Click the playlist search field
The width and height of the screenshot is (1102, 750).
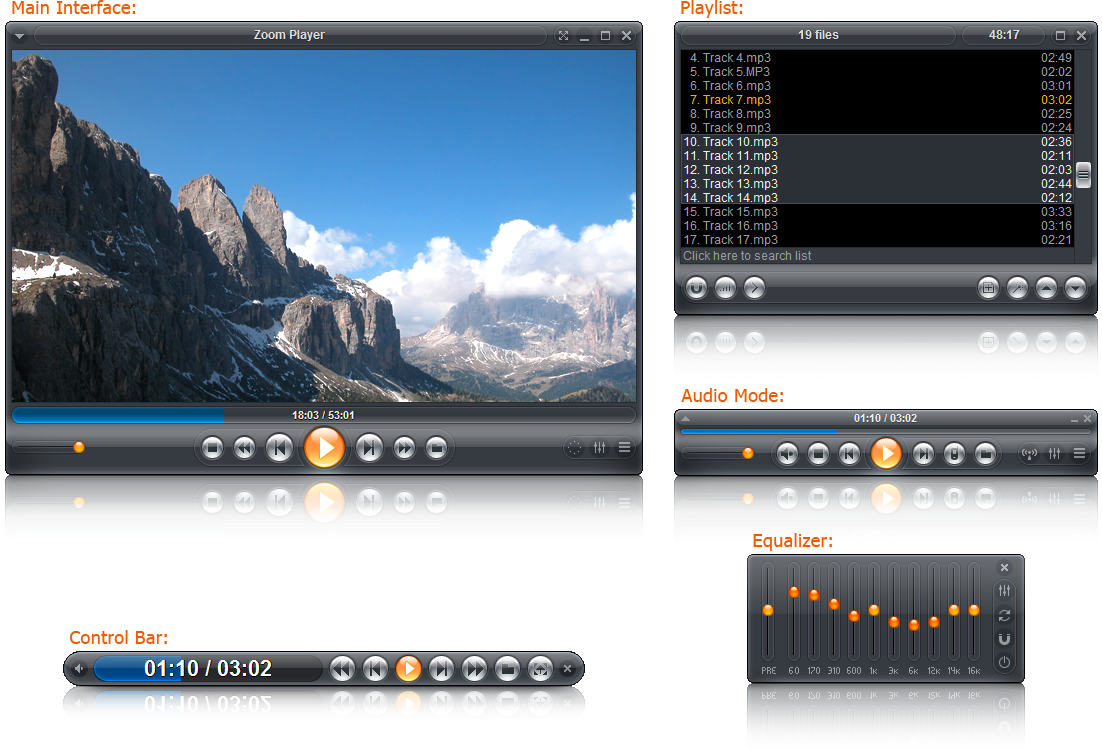[x=877, y=256]
